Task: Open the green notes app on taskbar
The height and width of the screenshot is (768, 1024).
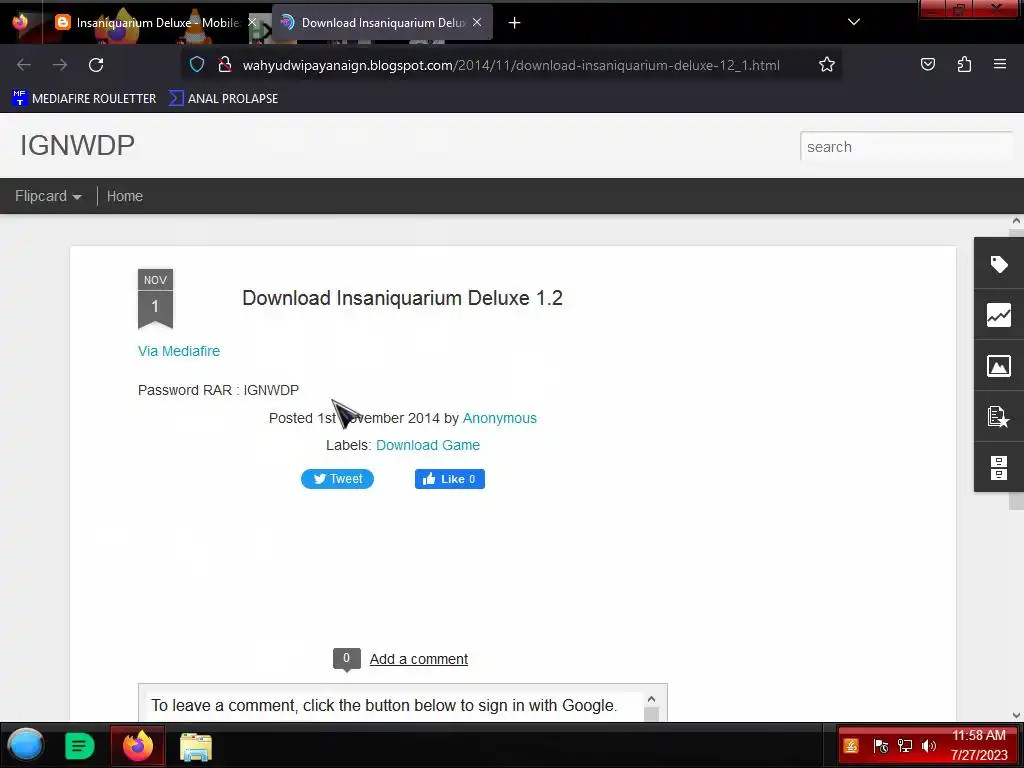Action: click(x=80, y=746)
